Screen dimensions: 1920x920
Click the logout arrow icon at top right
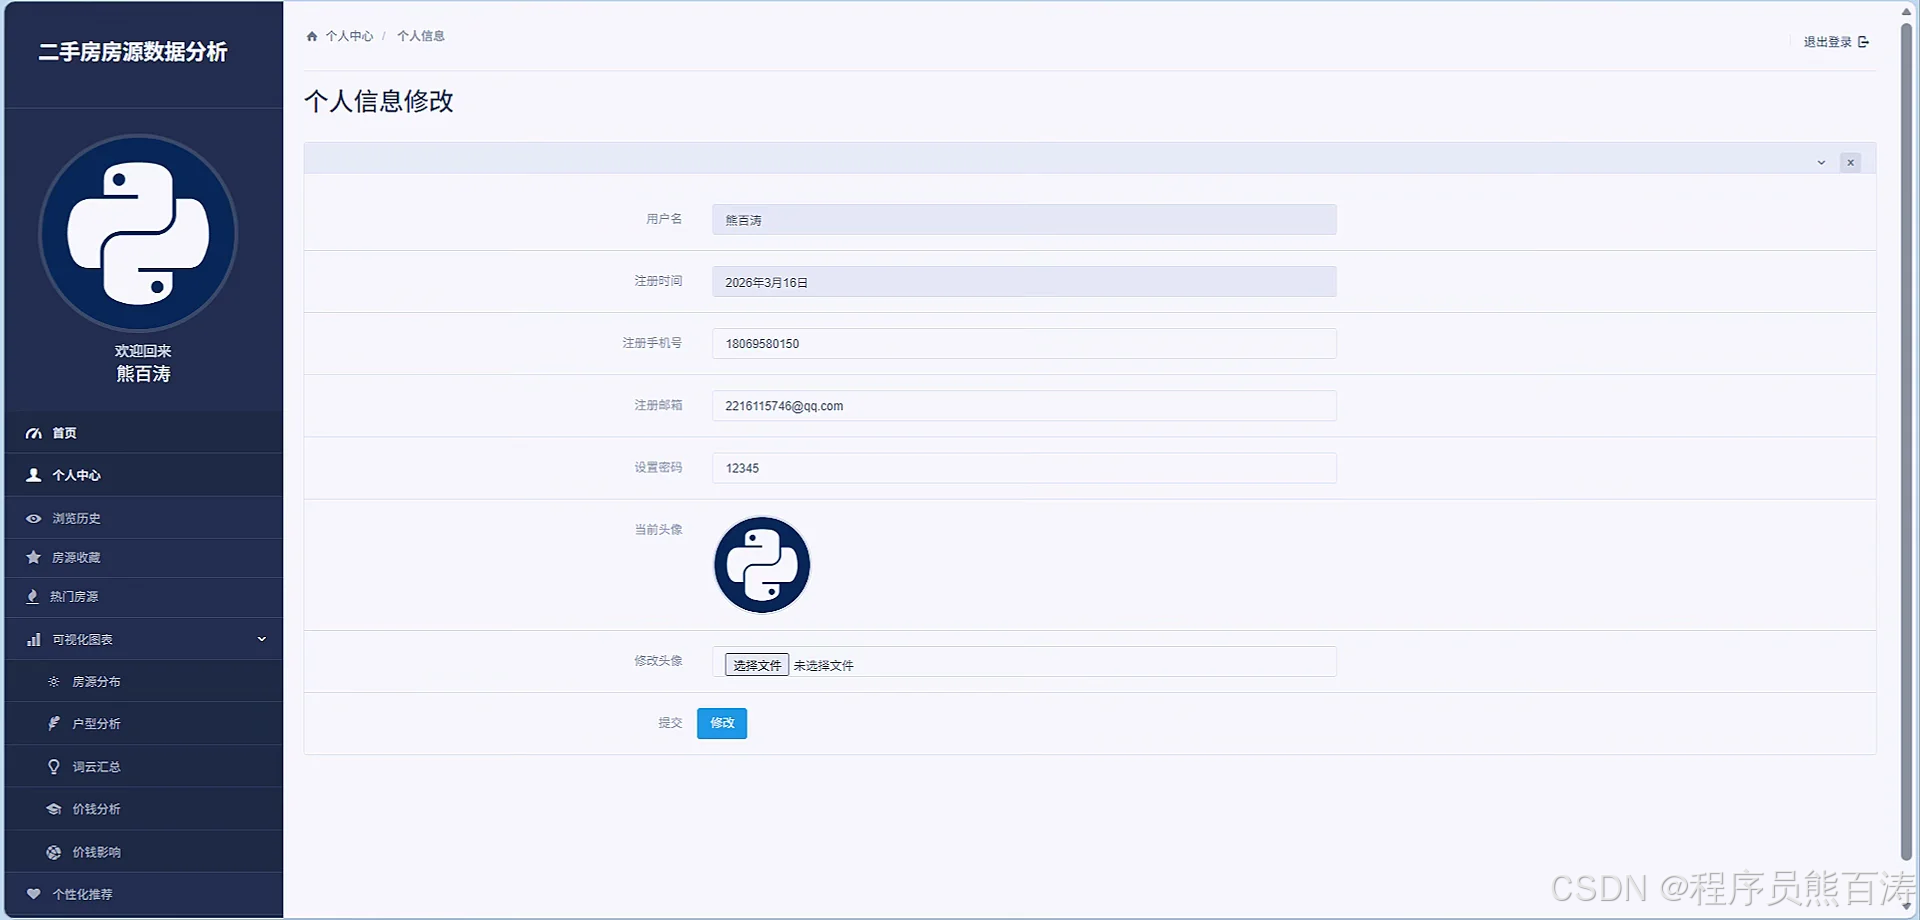pos(1863,42)
